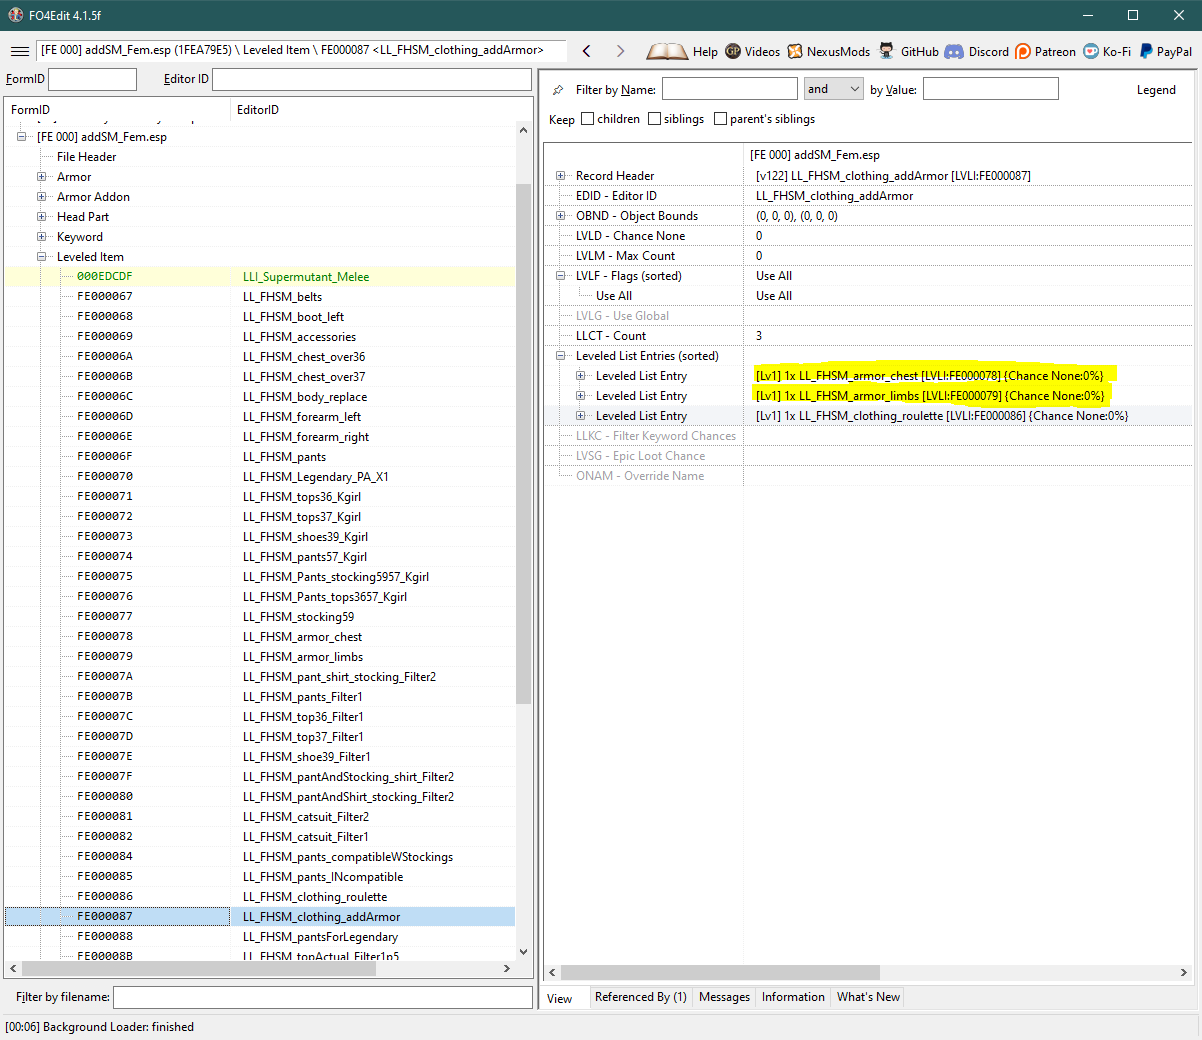Select the LL_FHSM_clothing_roulette tree record
Viewport: 1202px width, 1040px height.
pyautogui.click(x=260, y=897)
